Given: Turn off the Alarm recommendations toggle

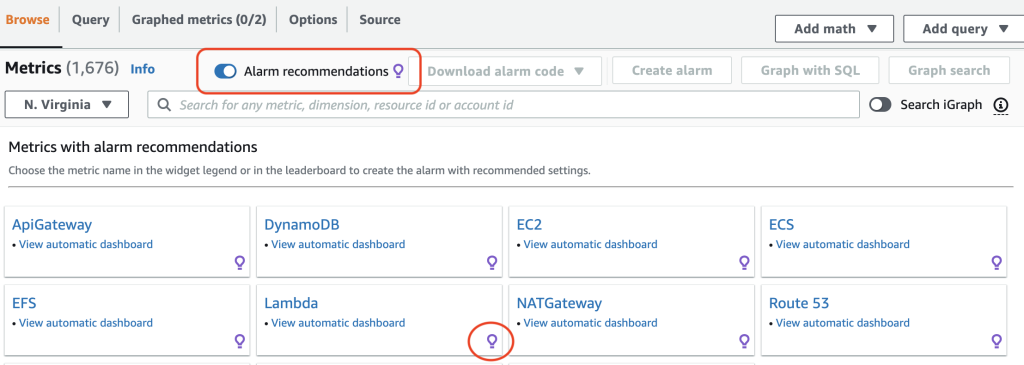Looking at the screenshot, I should pyautogui.click(x=225, y=72).
